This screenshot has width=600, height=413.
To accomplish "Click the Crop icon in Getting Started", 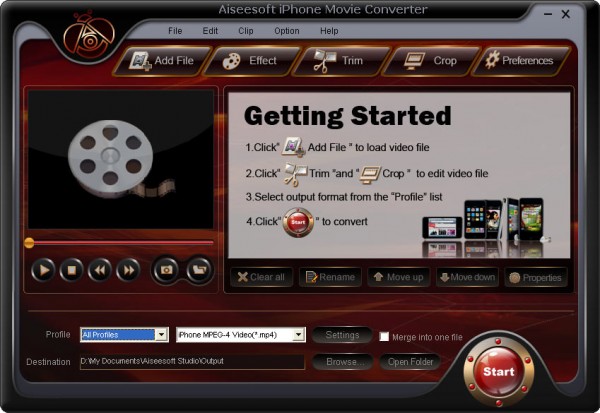I will 370,175.
